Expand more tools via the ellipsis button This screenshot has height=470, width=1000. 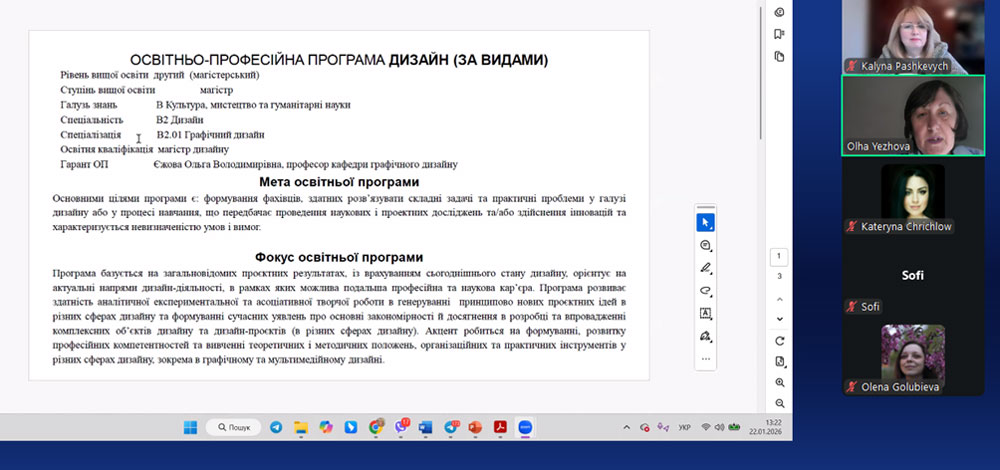pos(706,358)
